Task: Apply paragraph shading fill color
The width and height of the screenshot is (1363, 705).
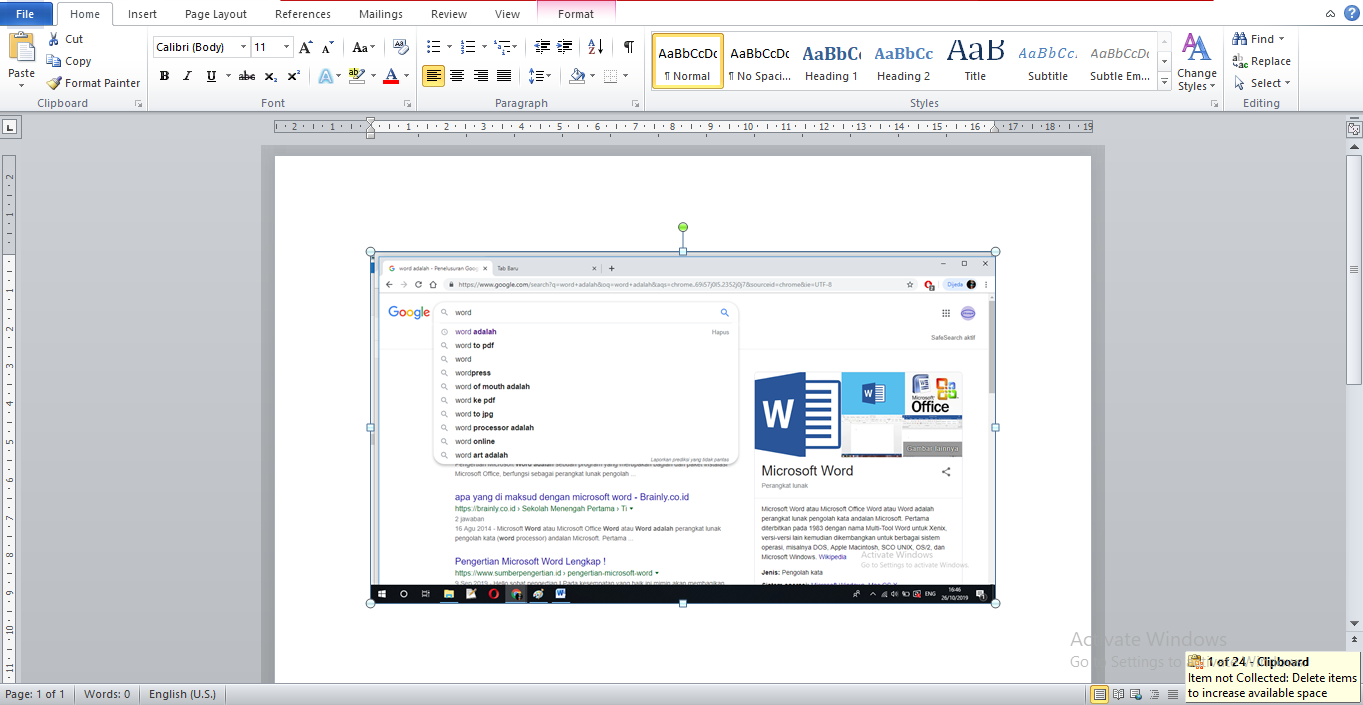Action: coord(577,76)
